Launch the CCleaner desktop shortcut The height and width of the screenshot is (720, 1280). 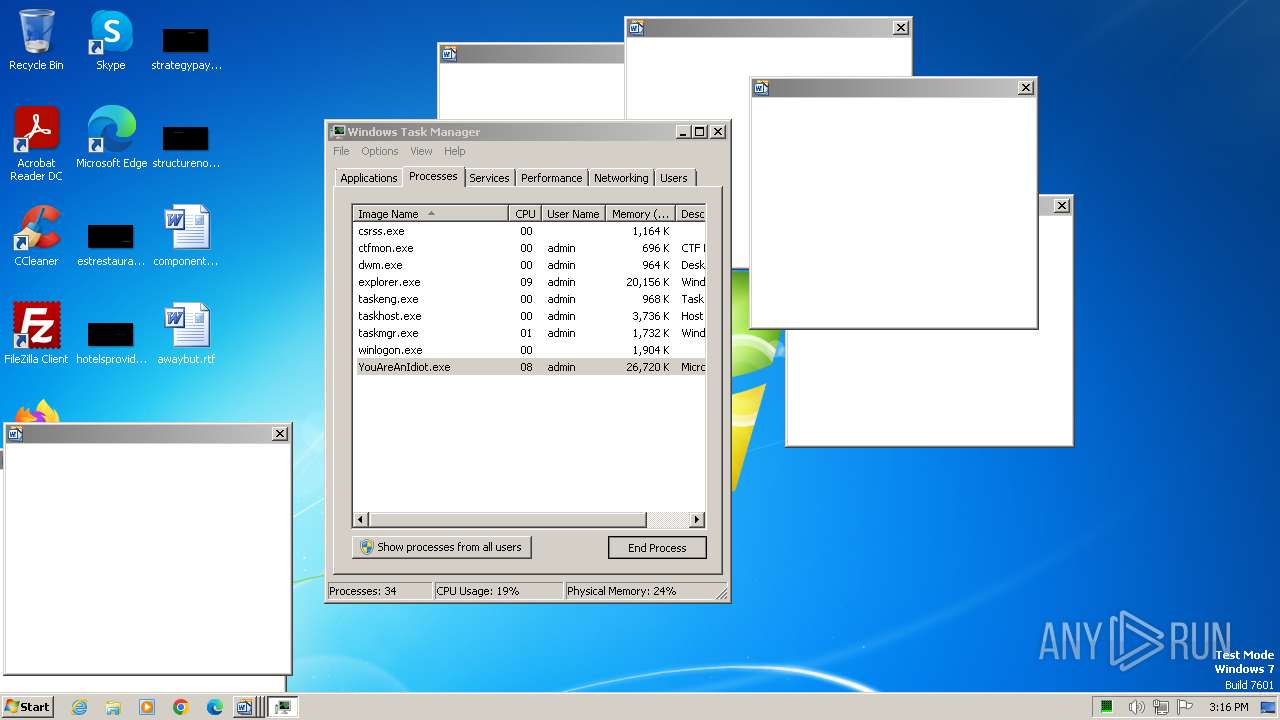tap(36, 236)
